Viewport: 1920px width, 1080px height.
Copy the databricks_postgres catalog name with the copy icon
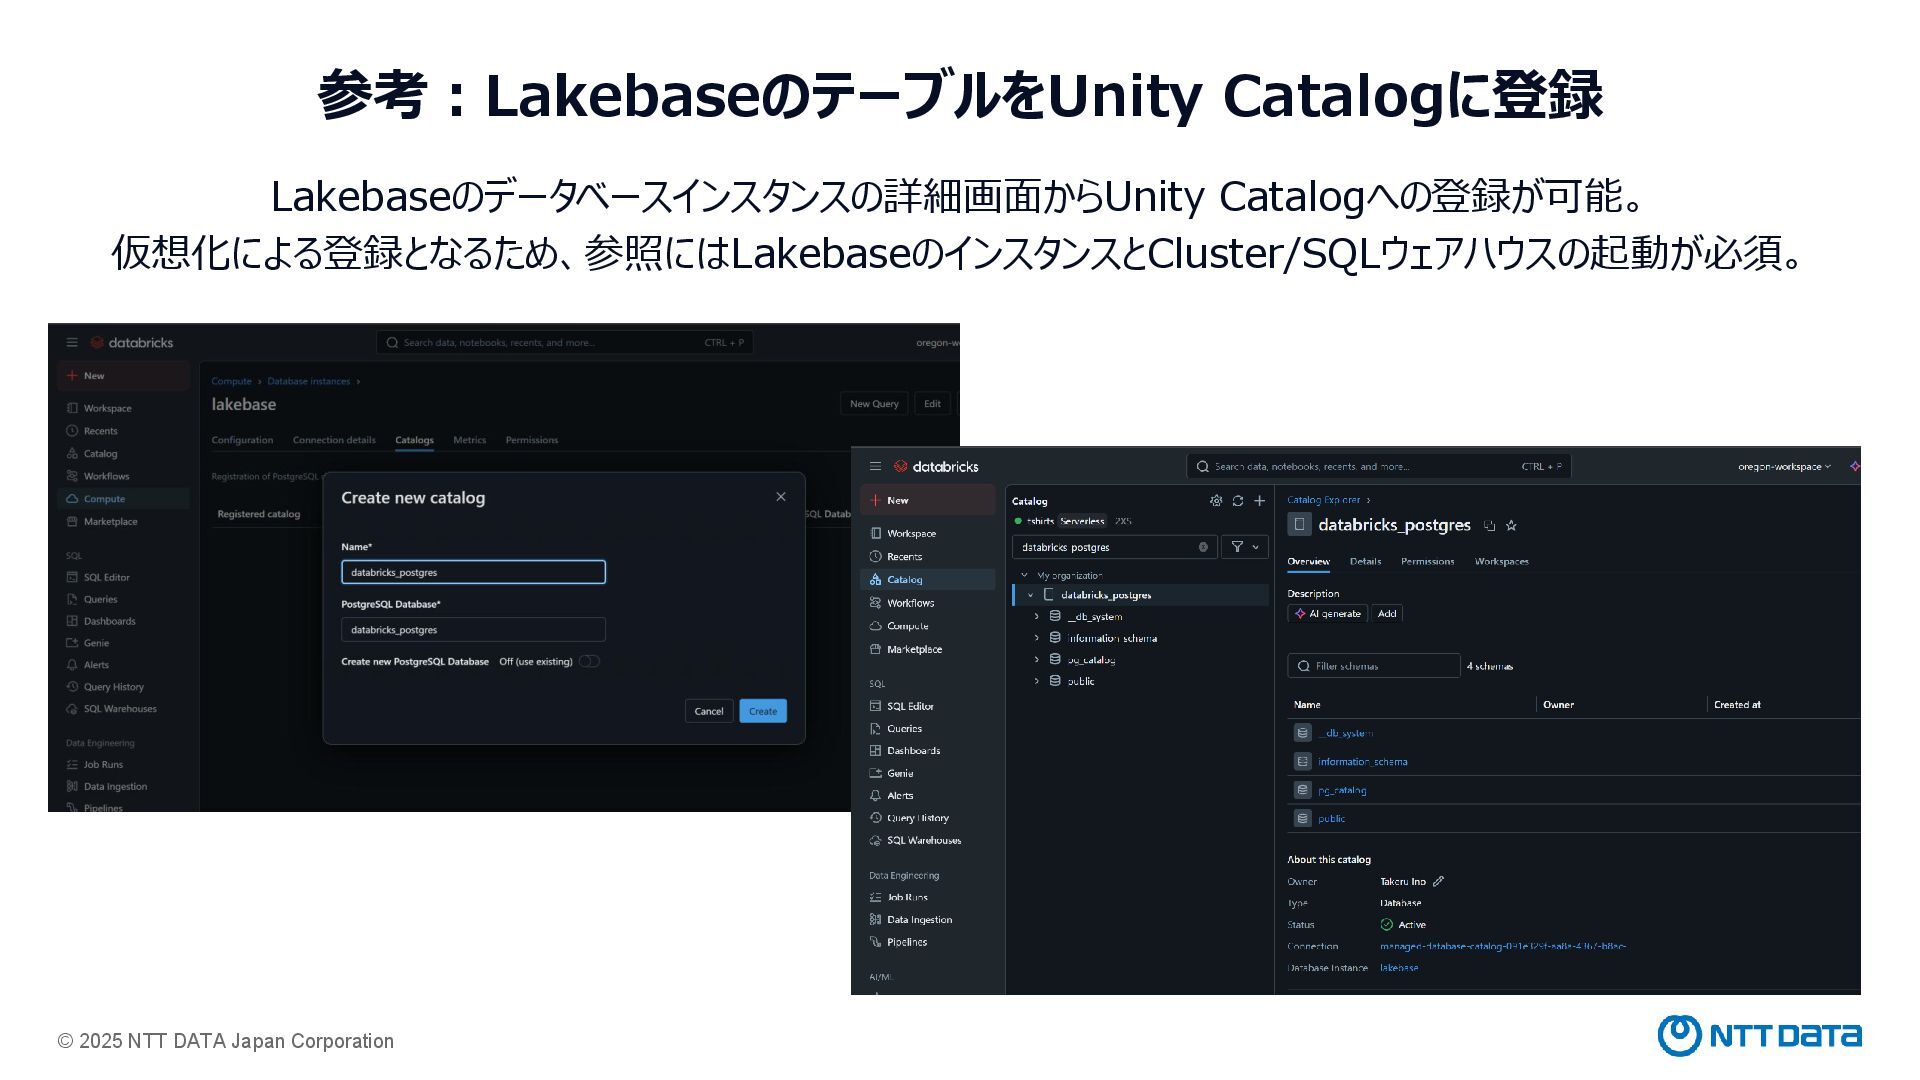(x=1489, y=526)
